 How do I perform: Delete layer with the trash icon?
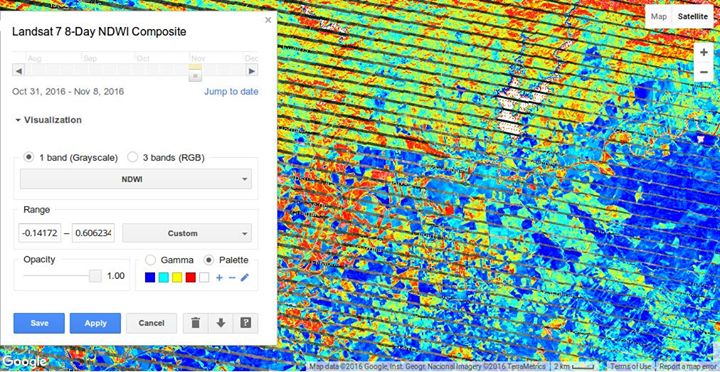tap(196, 323)
